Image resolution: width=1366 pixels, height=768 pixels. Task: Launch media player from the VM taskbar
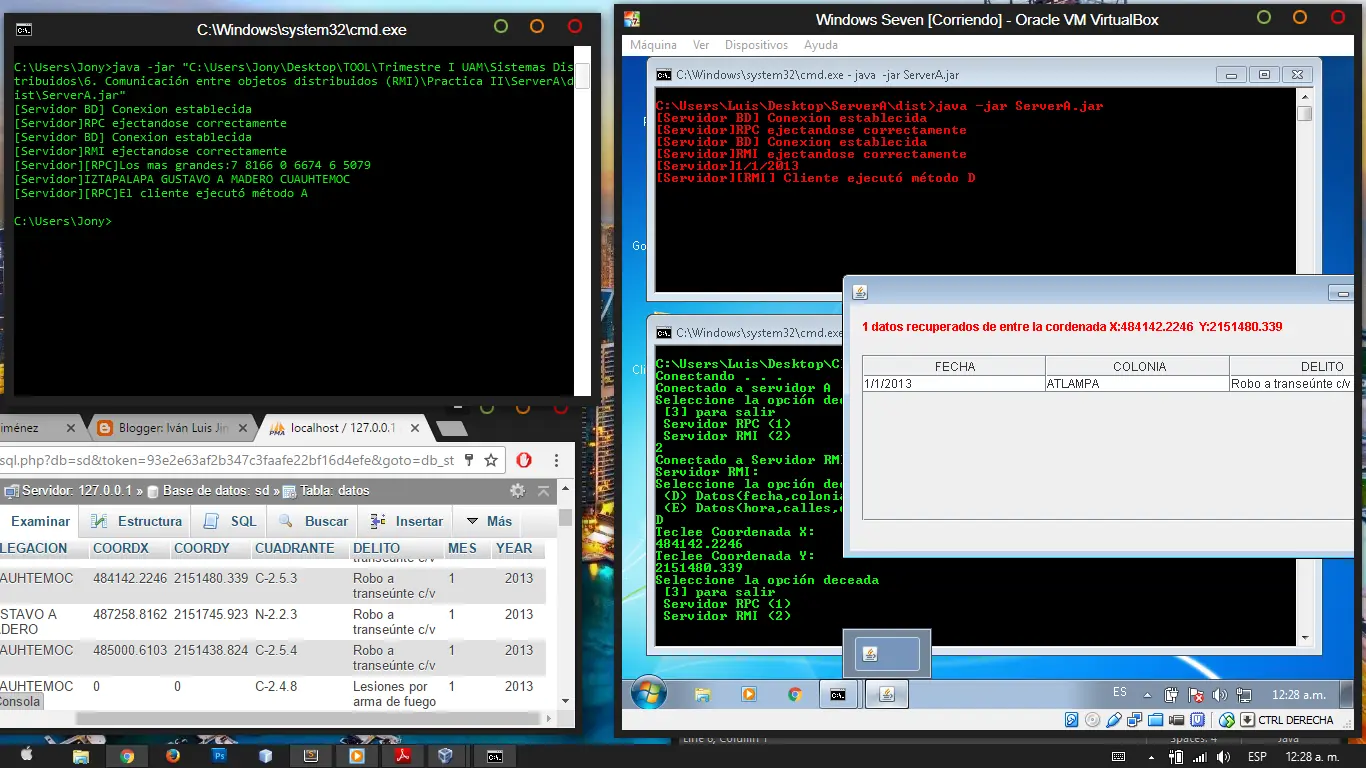748,694
